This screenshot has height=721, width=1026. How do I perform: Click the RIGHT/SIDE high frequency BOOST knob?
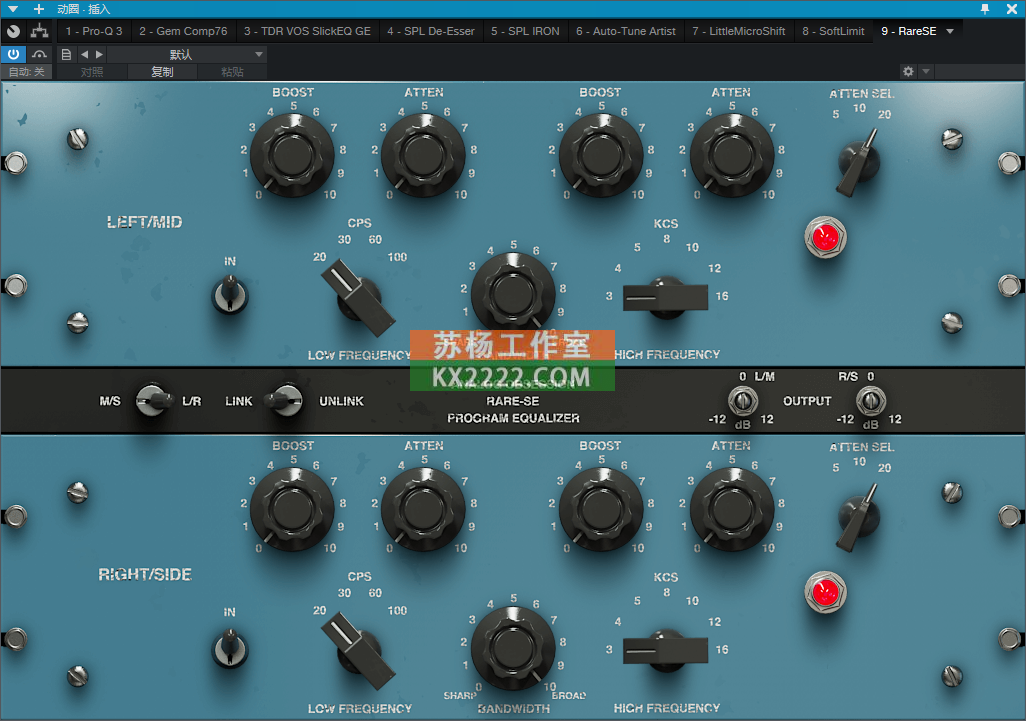(601, 508)
